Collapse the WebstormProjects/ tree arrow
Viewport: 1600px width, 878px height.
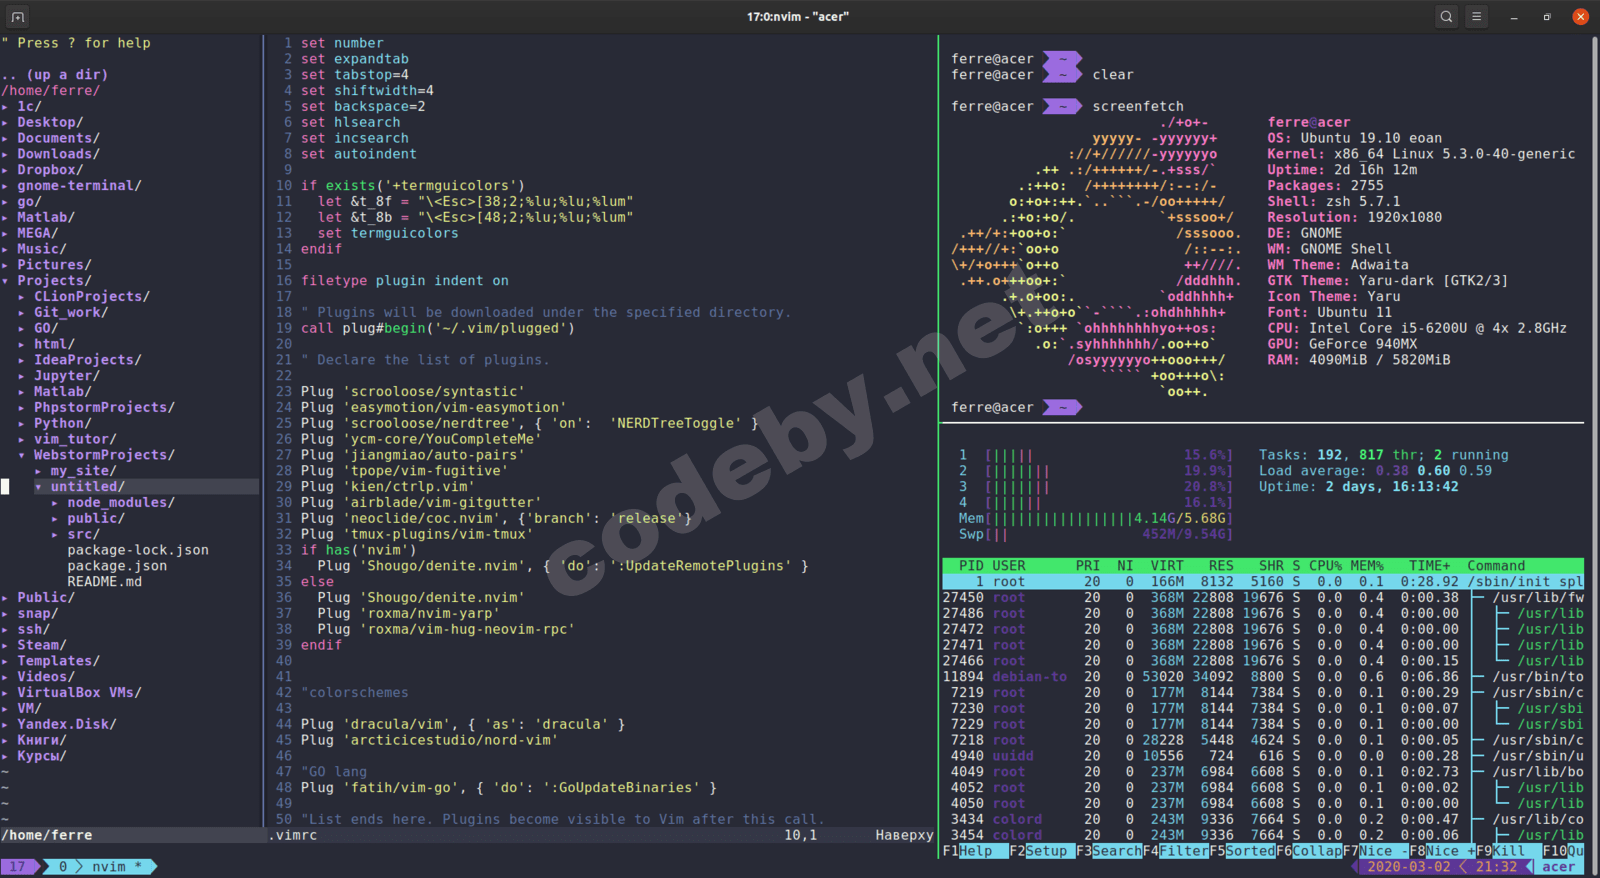22,455
